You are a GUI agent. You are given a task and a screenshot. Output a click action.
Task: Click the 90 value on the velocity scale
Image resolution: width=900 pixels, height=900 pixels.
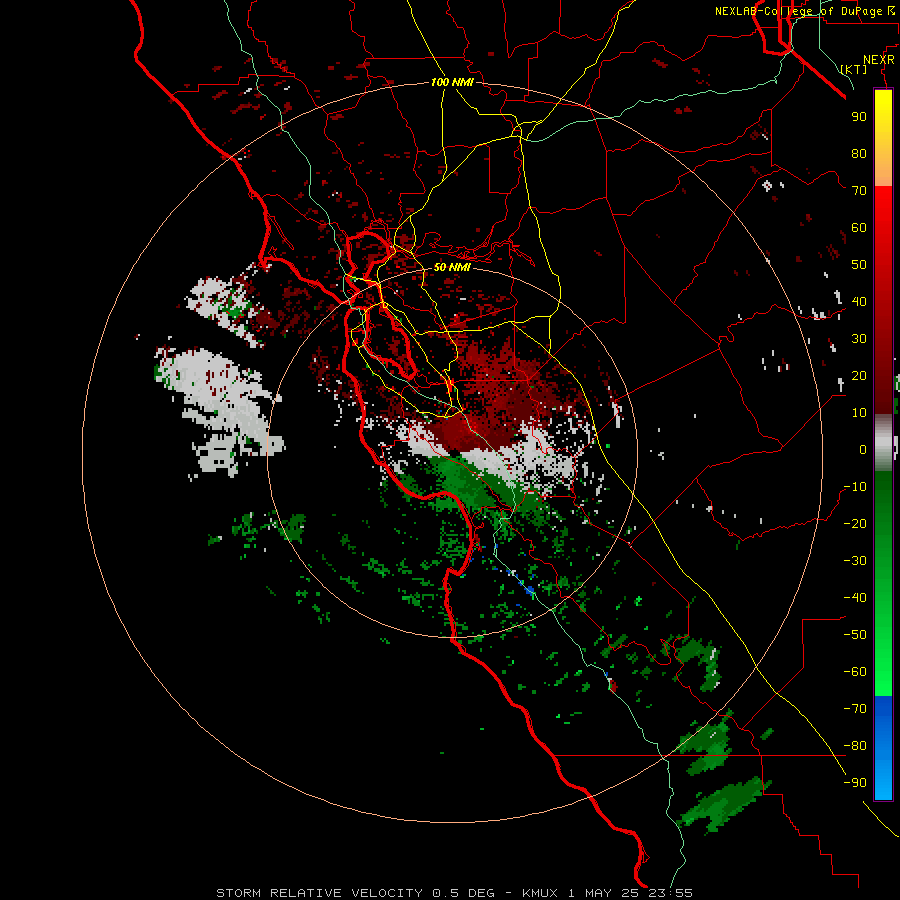coord(859,117)
